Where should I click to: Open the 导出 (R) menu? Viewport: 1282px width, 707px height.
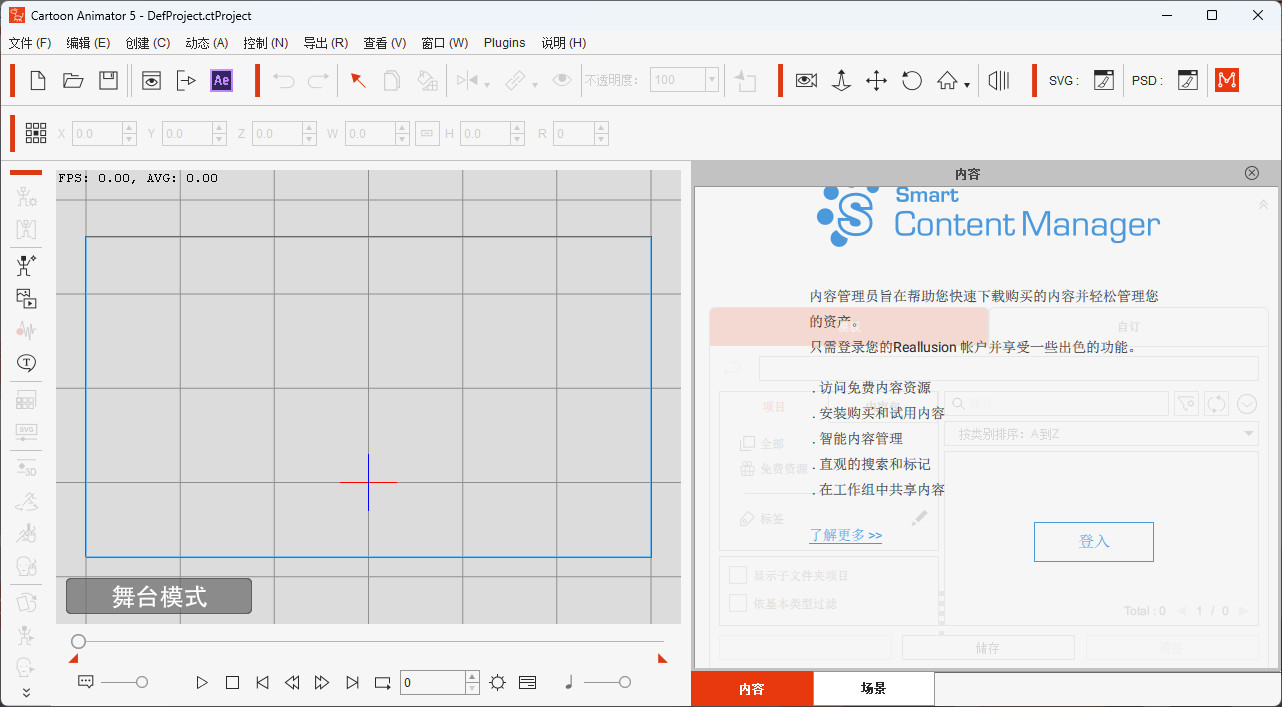pyautogui.click(x=326, y=43)
